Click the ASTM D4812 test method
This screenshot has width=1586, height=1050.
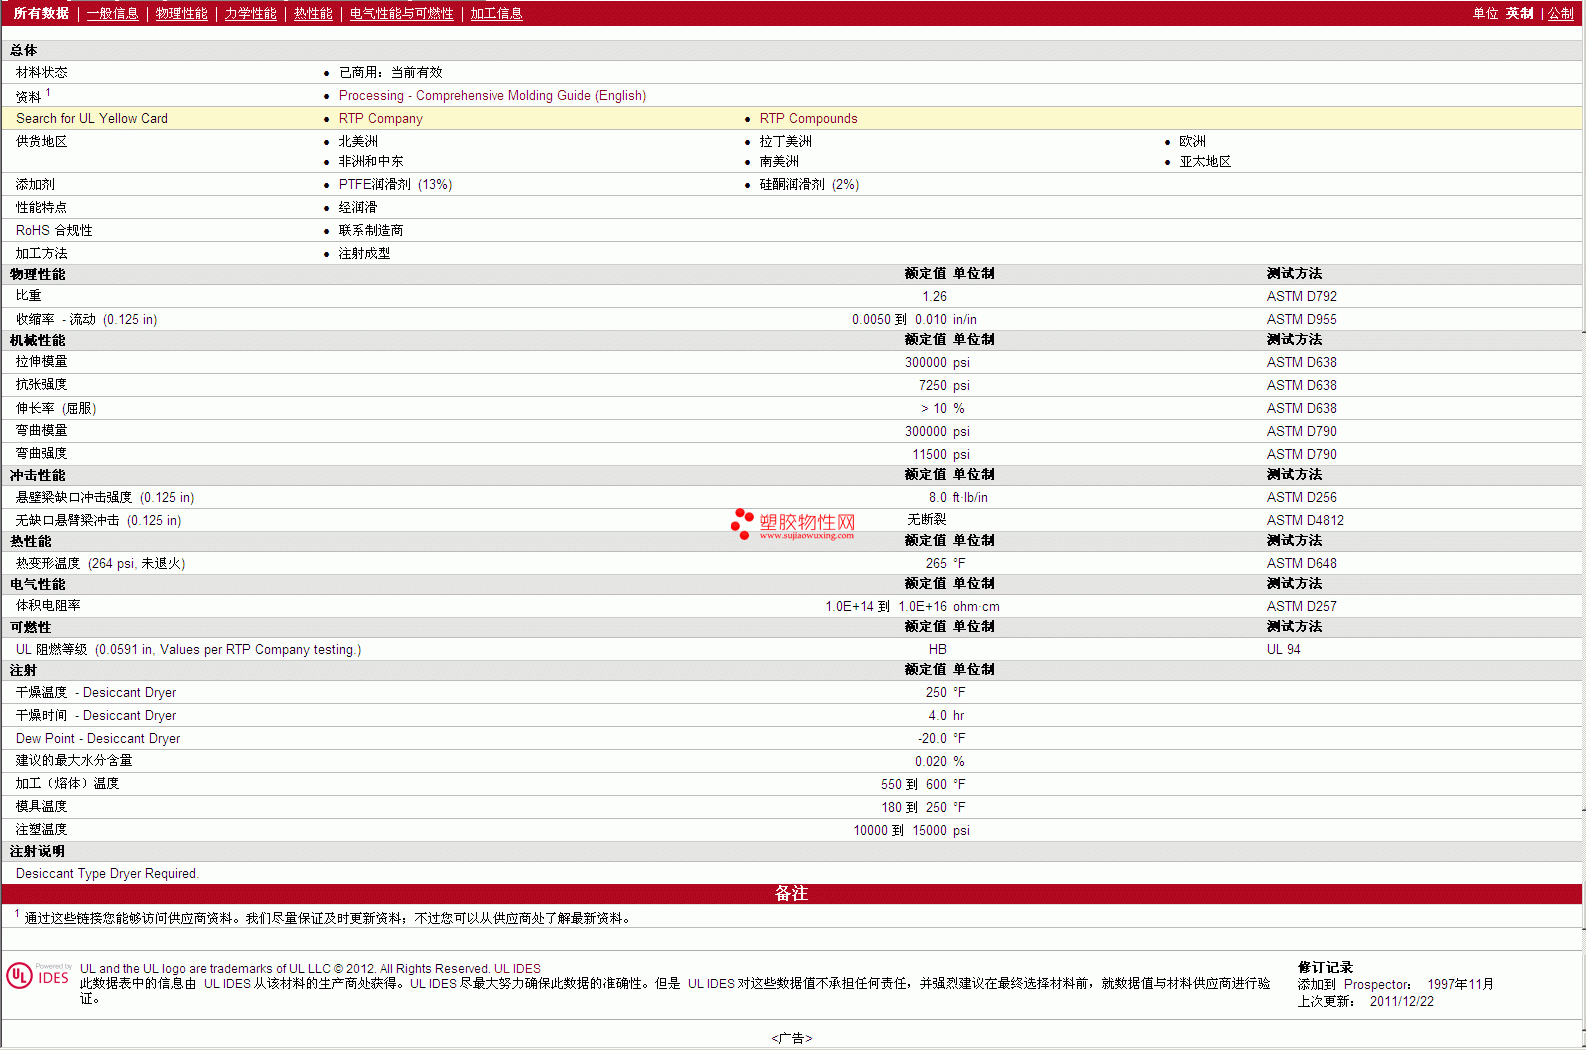click(x=1305, y=520)
